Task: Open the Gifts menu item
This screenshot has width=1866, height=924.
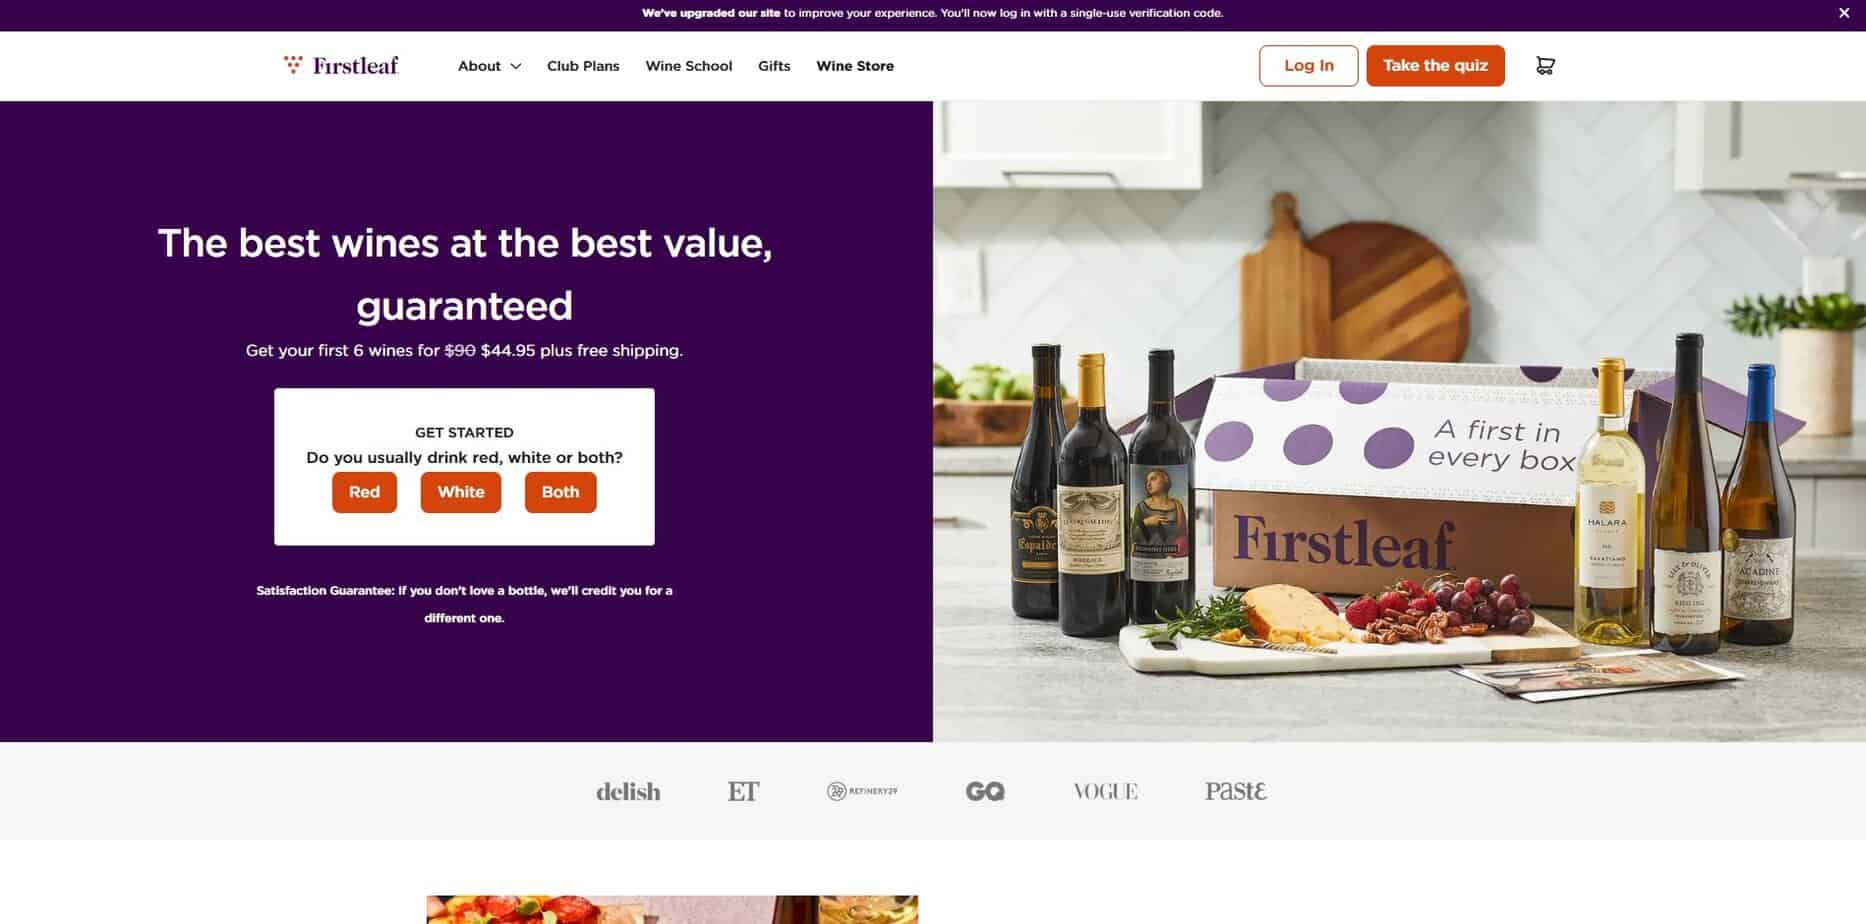Action: click(x=774, y=66)
